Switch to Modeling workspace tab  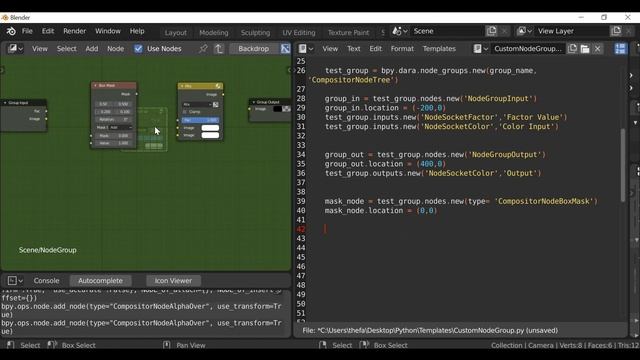[214, 32]
